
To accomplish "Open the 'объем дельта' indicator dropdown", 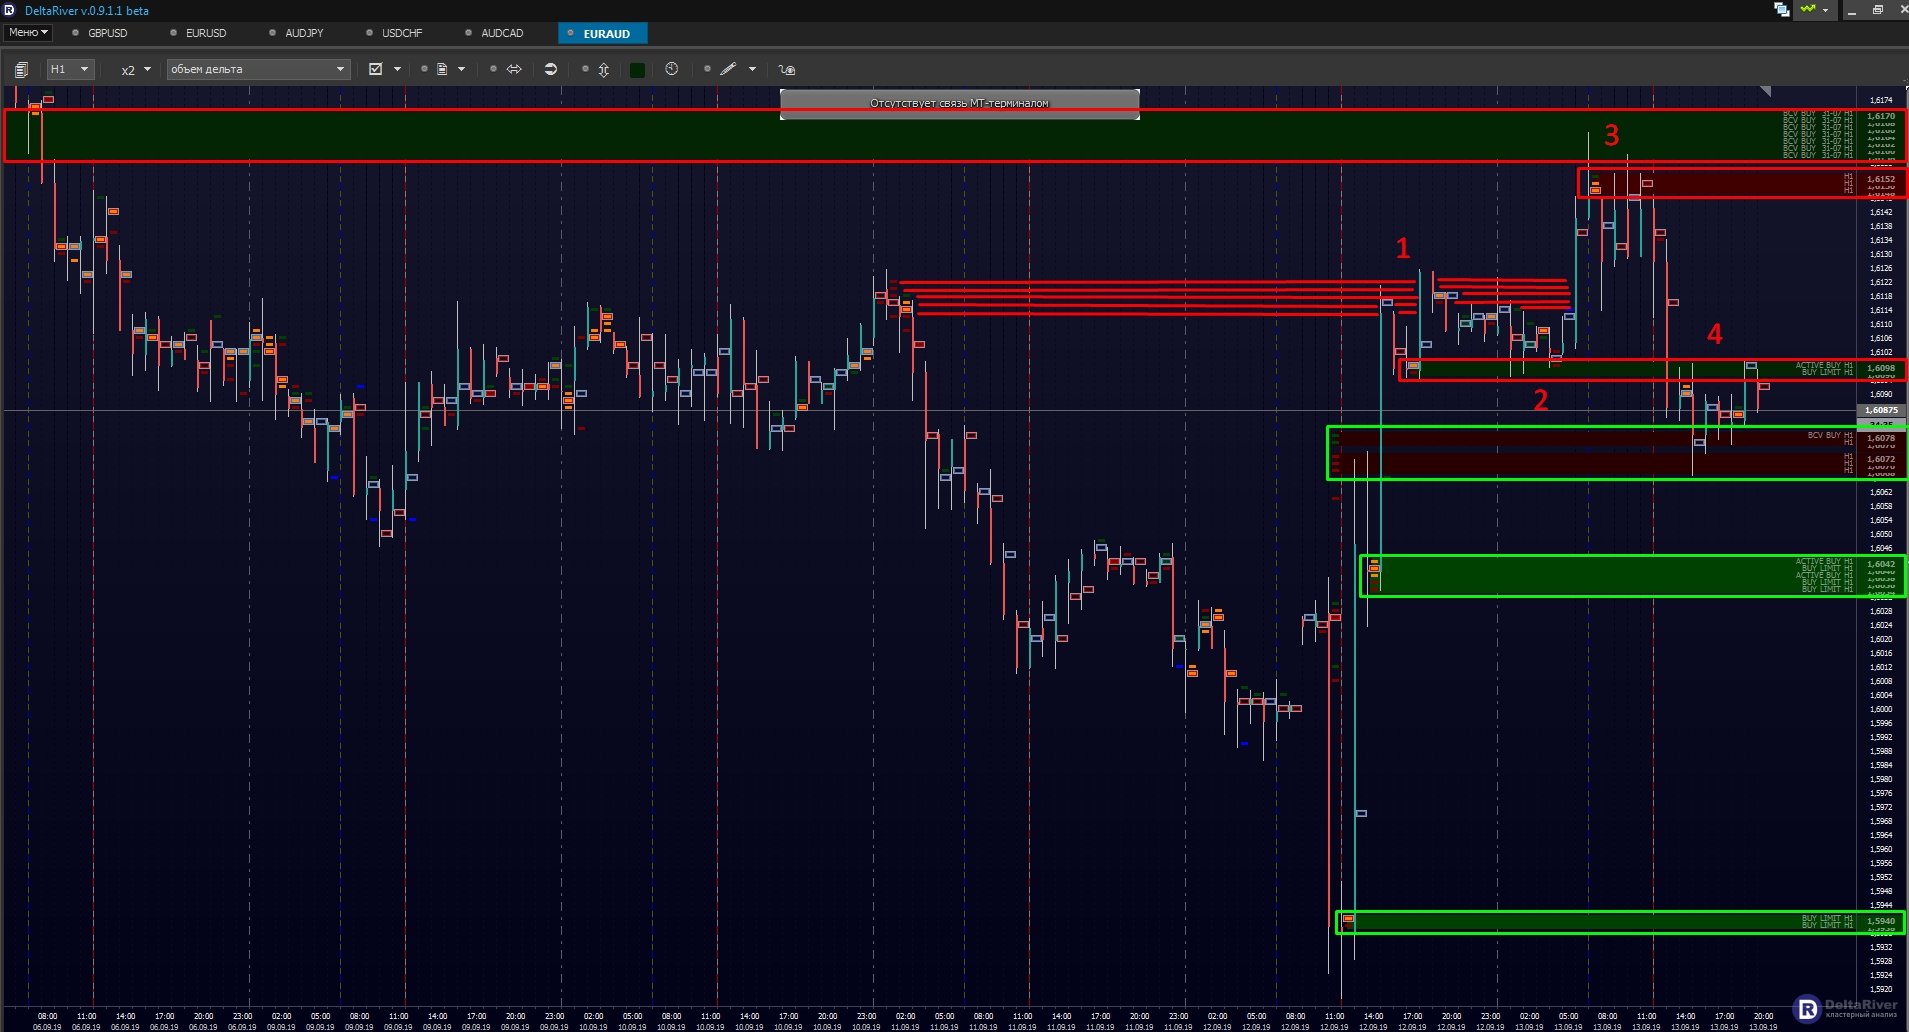I will pos(257,69).
